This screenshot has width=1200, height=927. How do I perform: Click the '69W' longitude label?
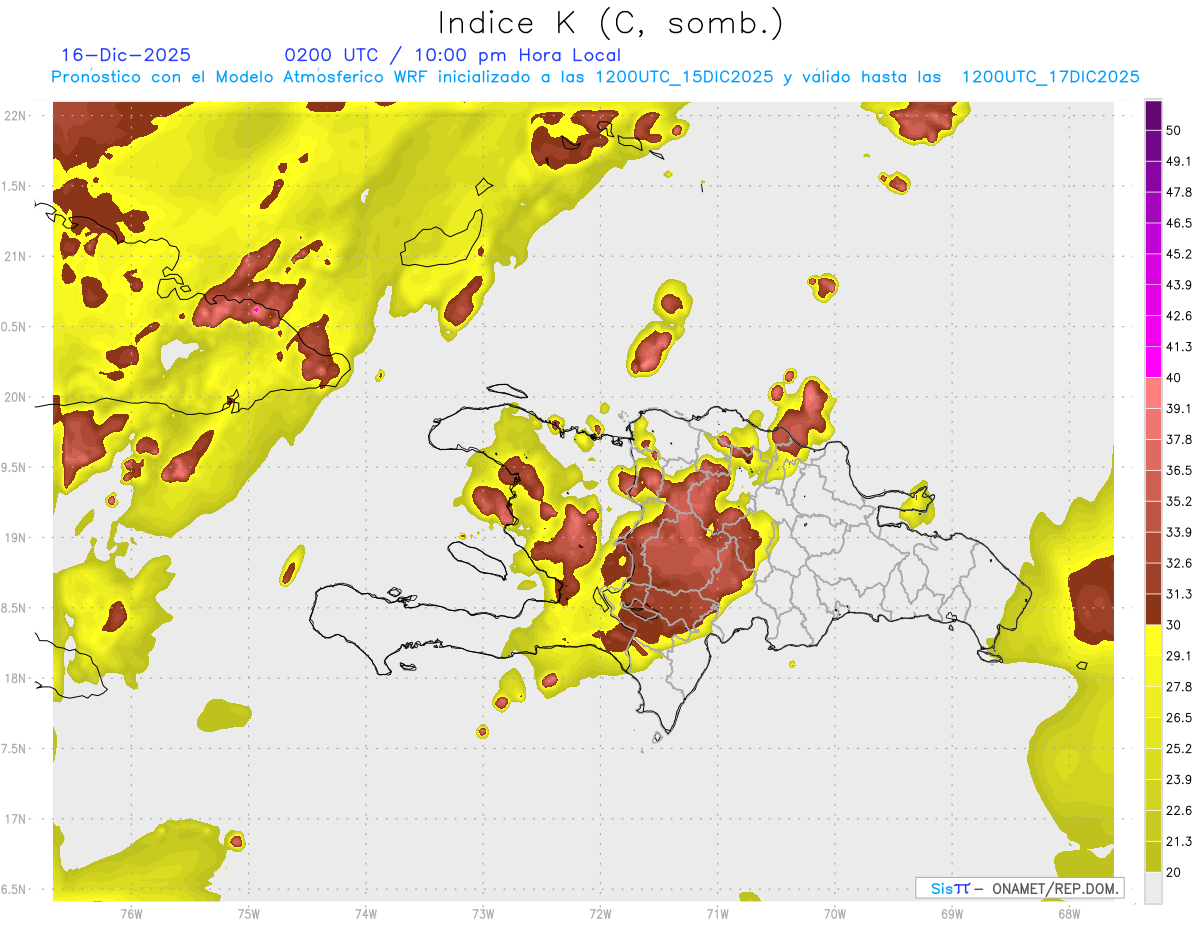pos(952,914)
